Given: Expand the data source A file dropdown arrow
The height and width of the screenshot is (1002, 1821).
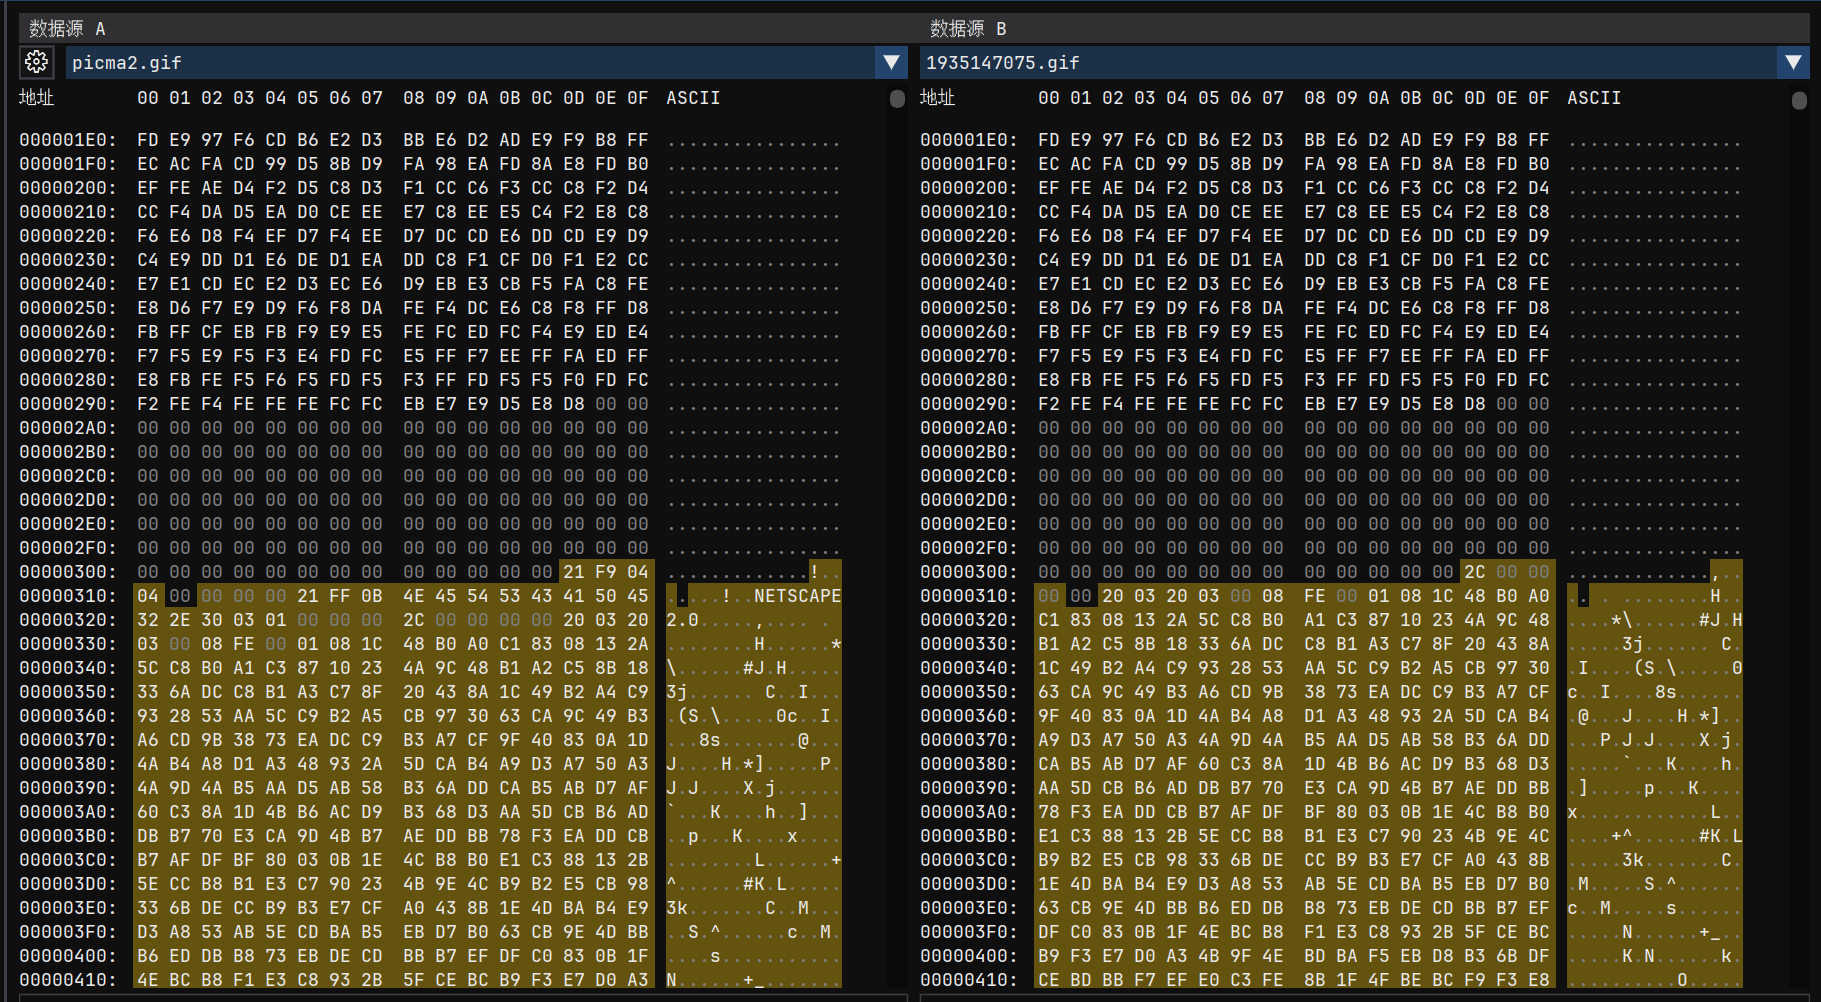Looking at the screenshot, I should tap(891, 62).
